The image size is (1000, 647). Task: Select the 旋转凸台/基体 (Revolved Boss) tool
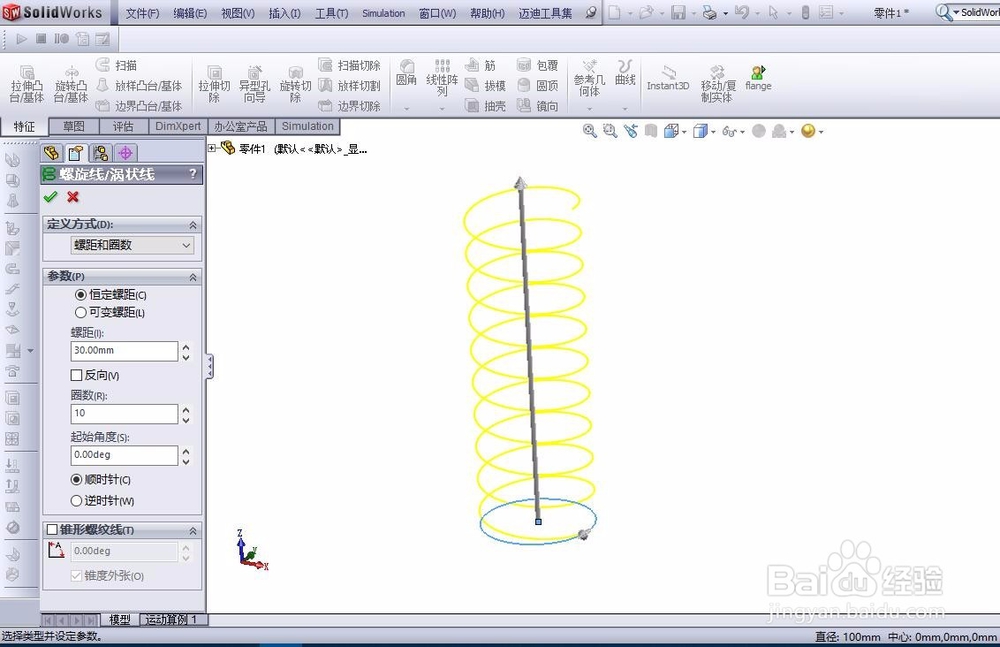click(70, 82)
